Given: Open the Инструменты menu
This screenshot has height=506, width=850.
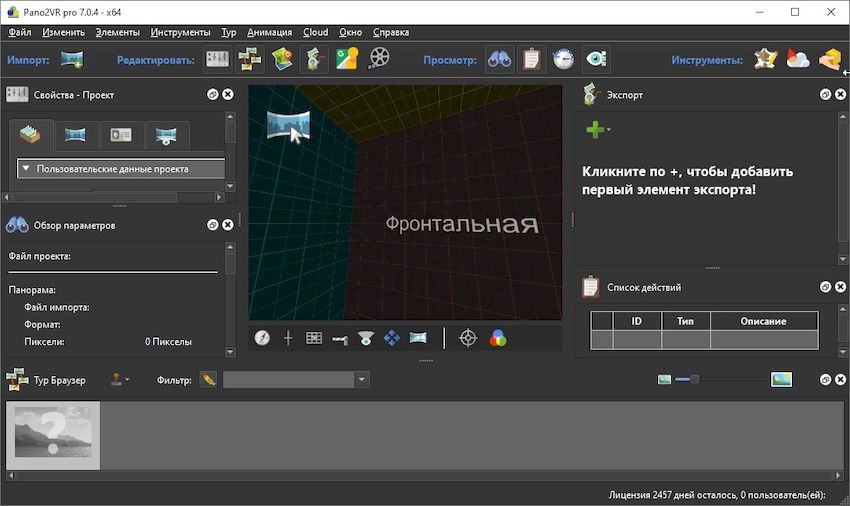Looking at the screenshot, I should click(180, 32).
